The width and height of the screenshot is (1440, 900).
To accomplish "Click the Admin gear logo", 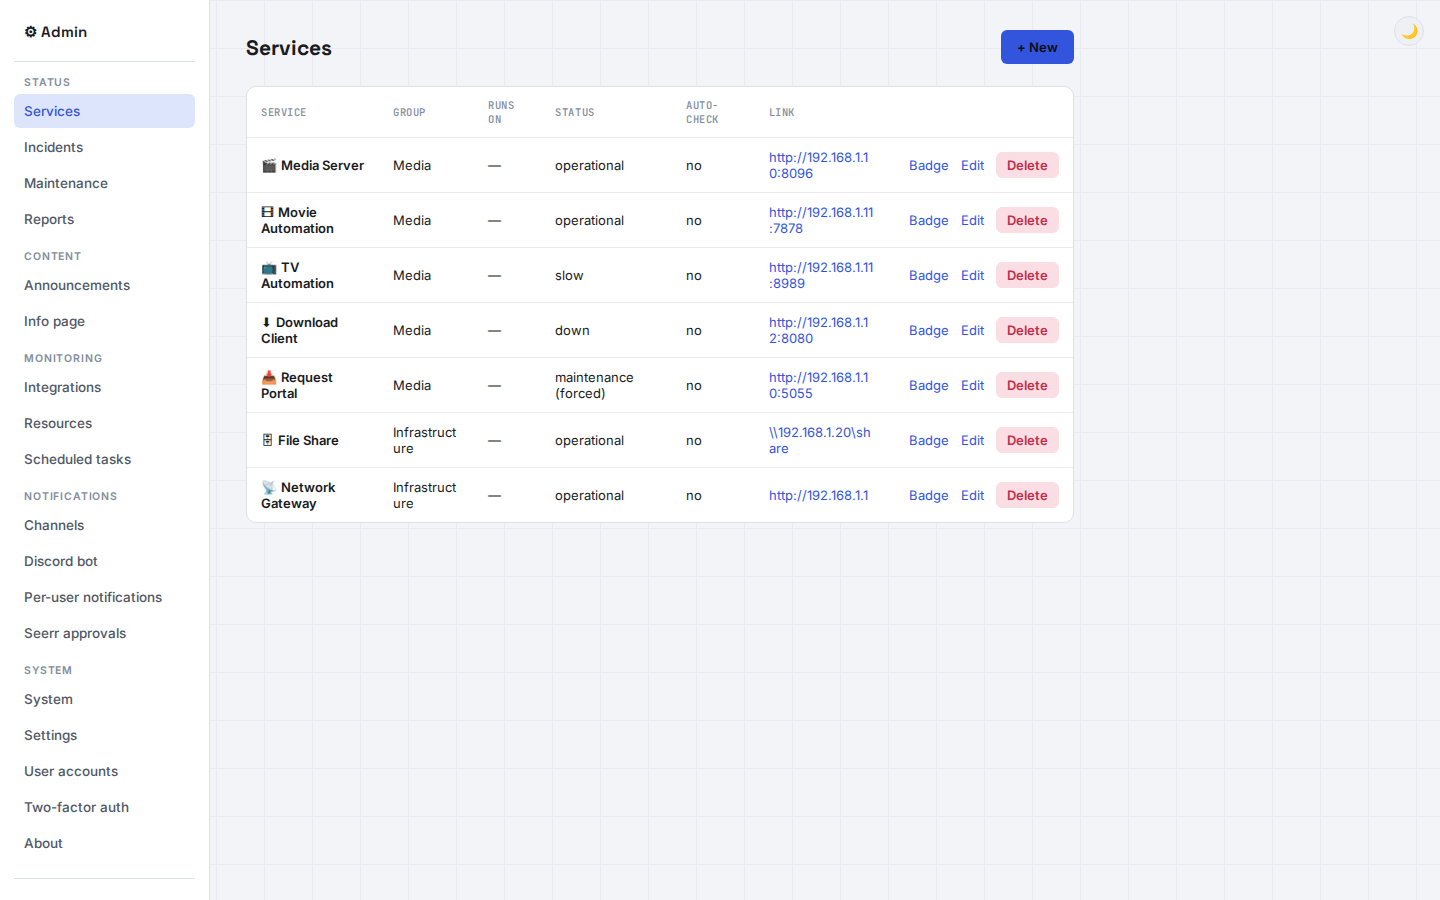I will pyautogui.click(x=31, y=32).
